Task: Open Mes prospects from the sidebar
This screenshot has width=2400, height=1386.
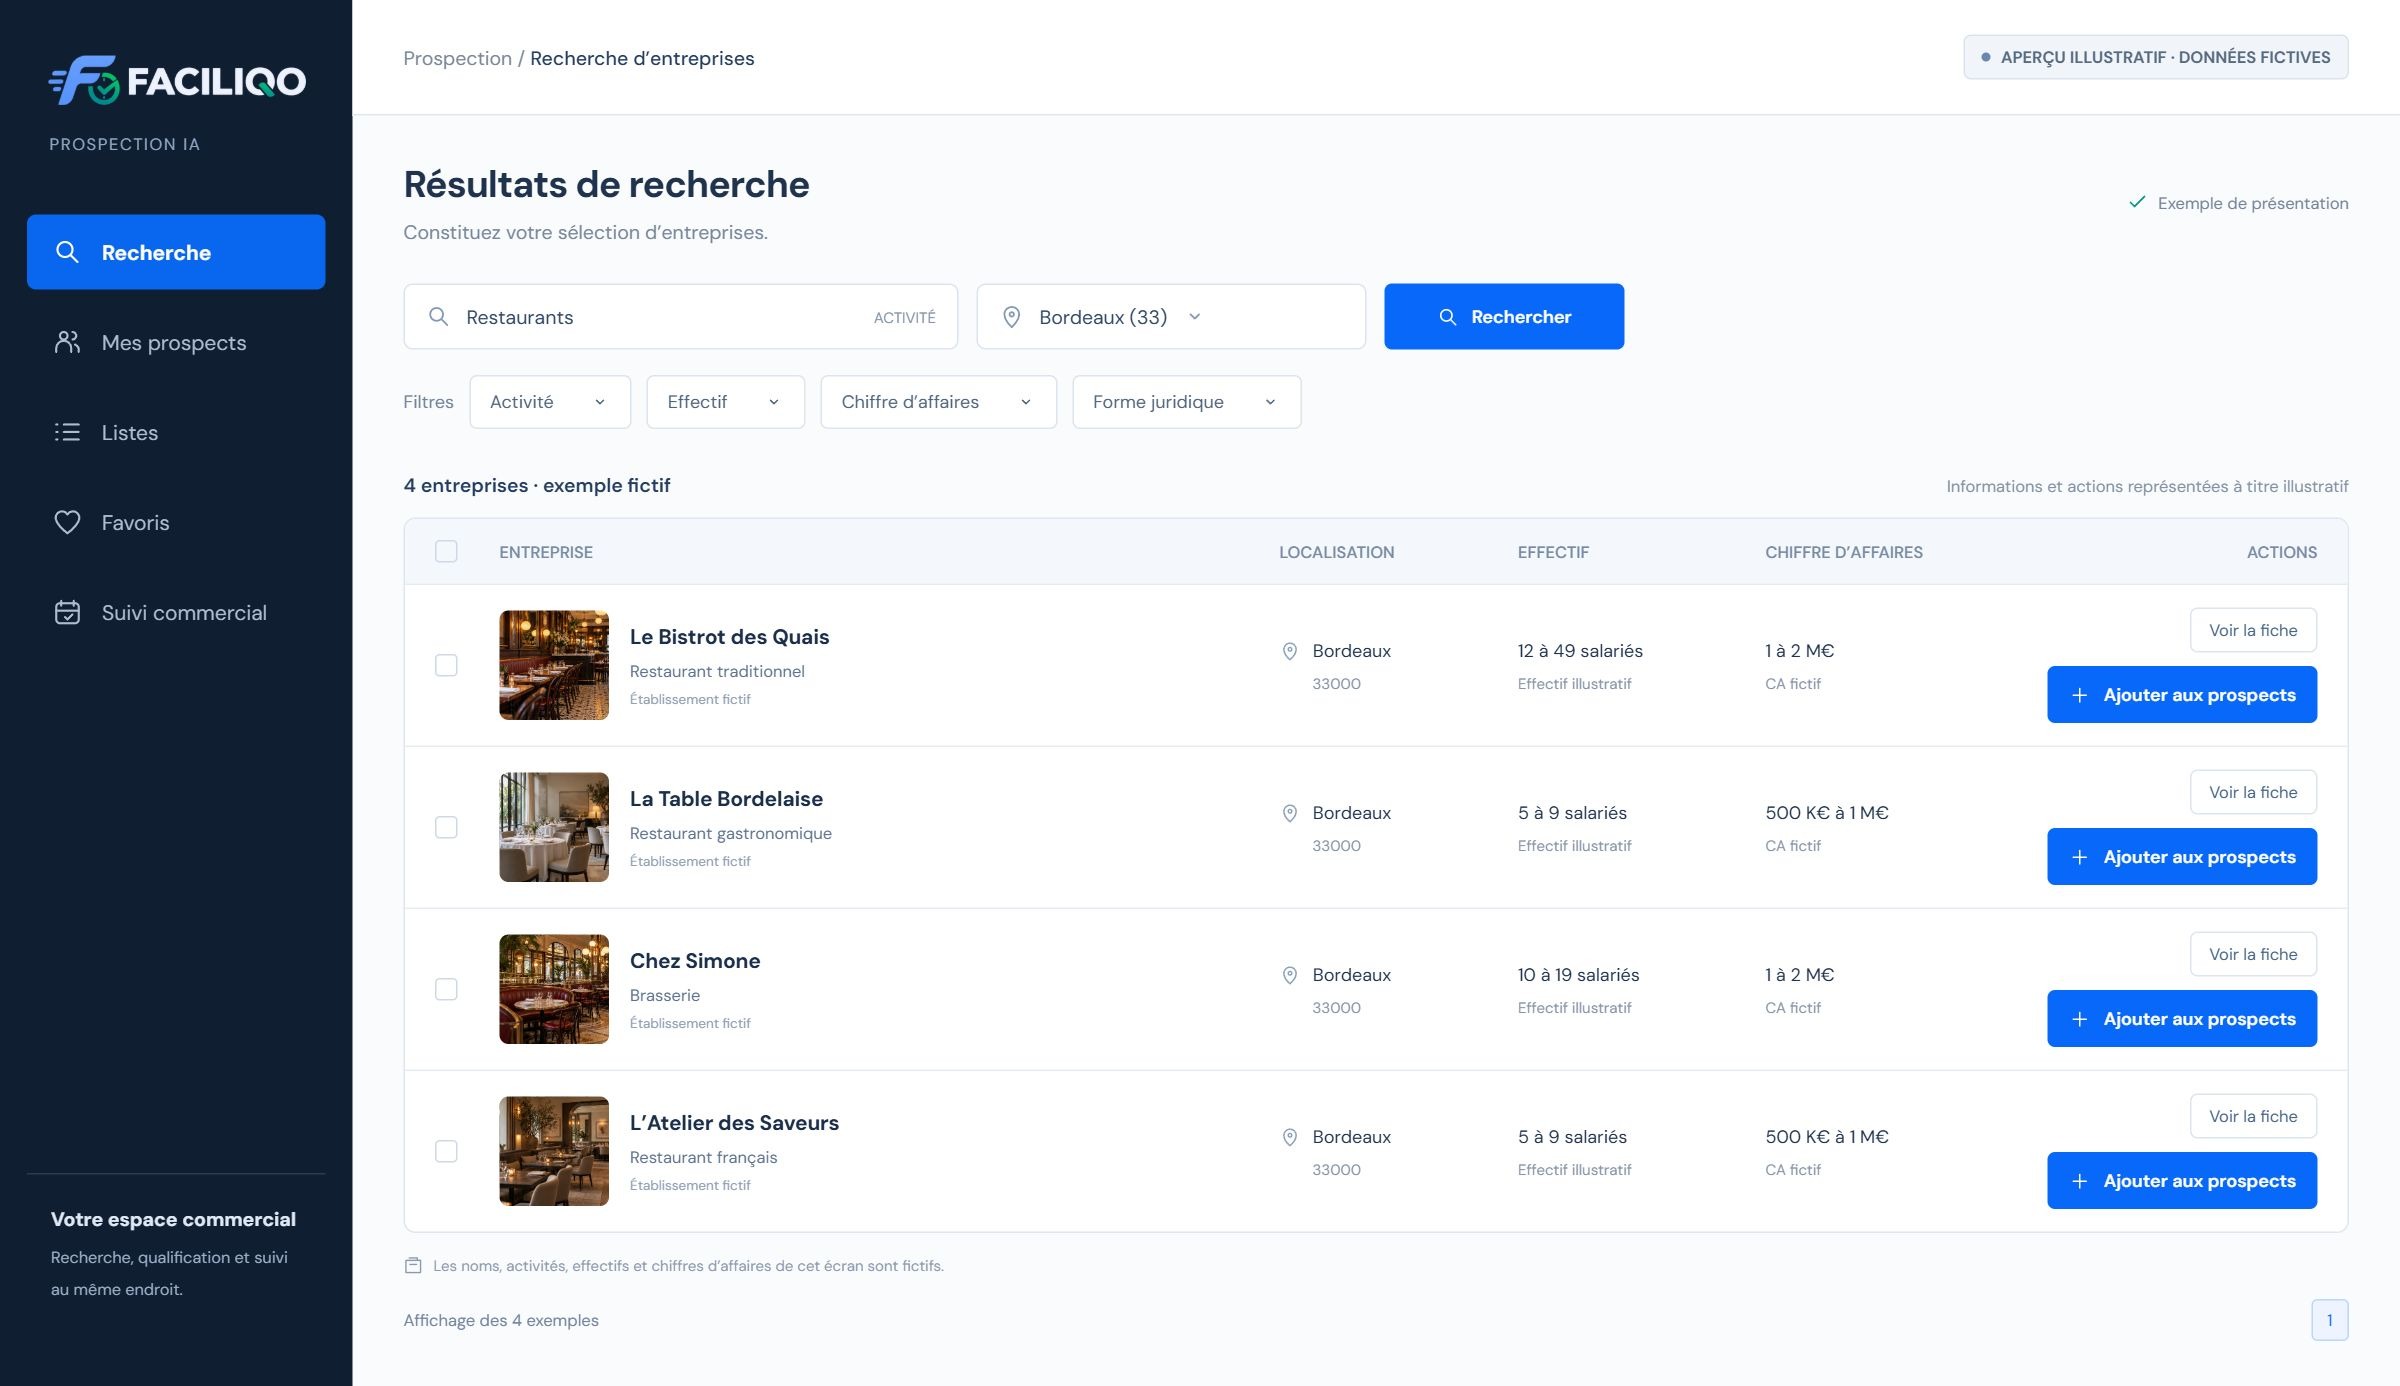Action: click(x=176, y=342)
